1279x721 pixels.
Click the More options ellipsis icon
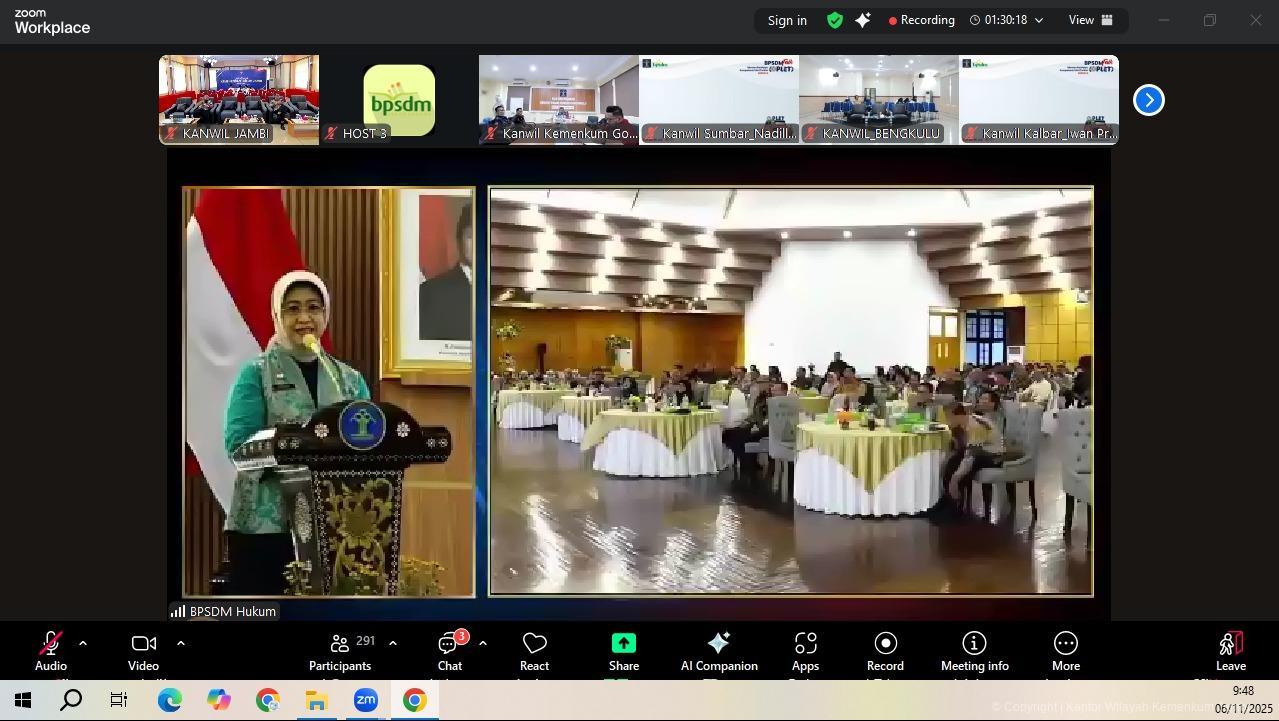tap(1065, 643)
